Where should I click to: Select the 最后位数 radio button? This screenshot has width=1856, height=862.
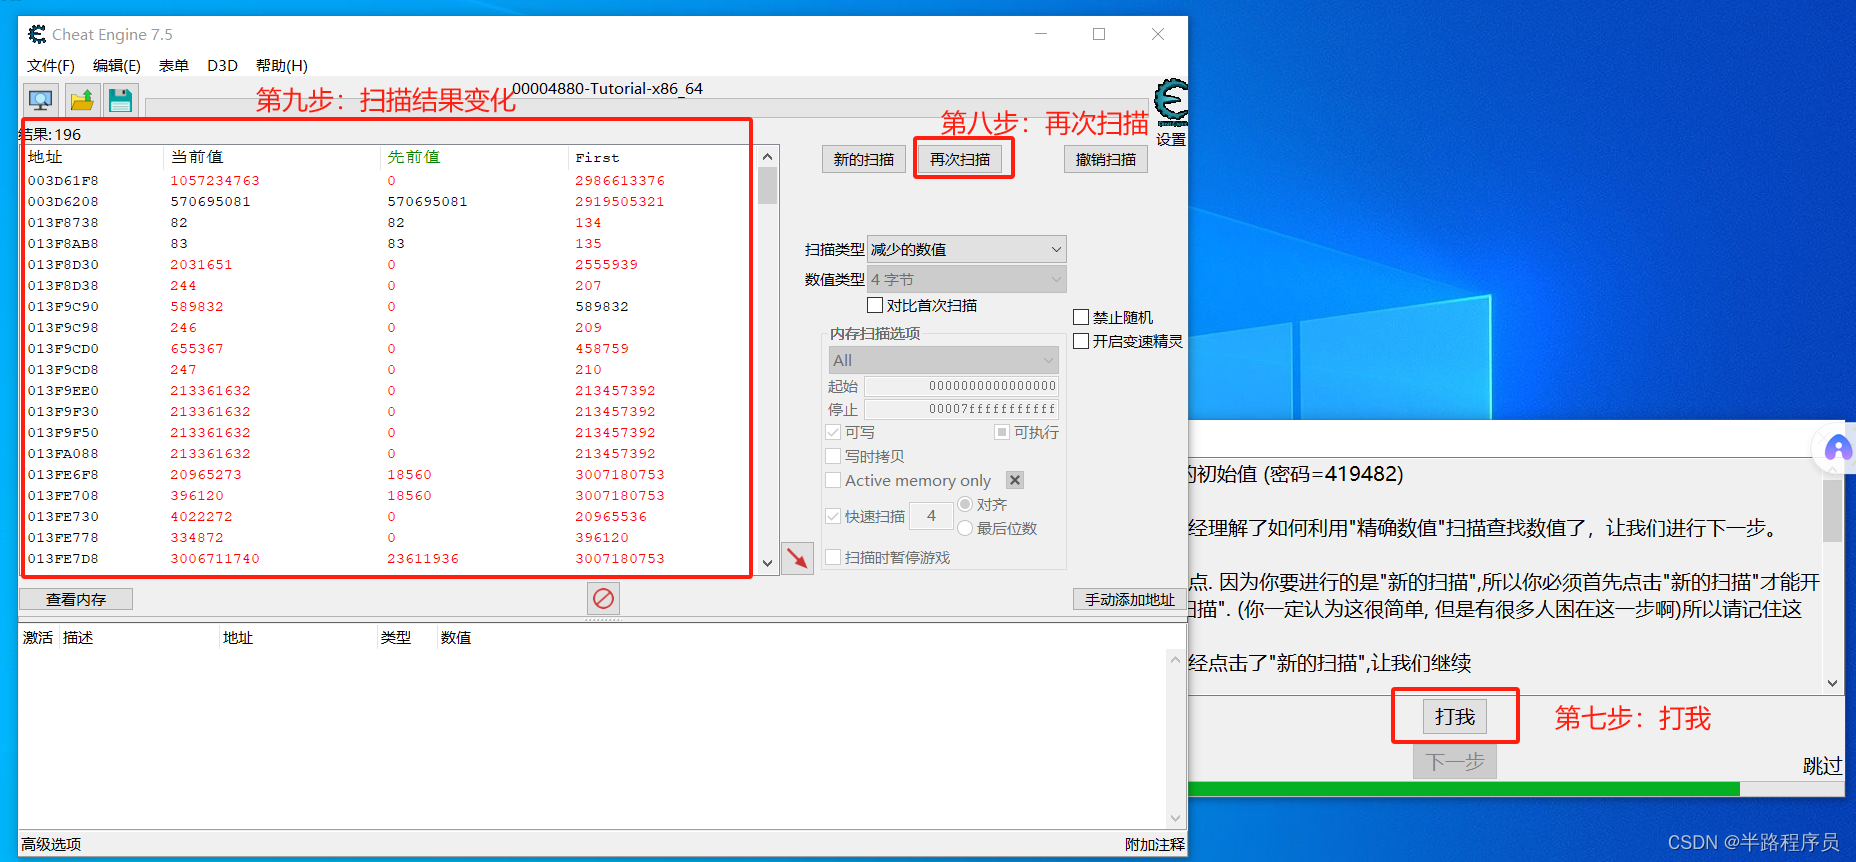[x=965, y=528]
